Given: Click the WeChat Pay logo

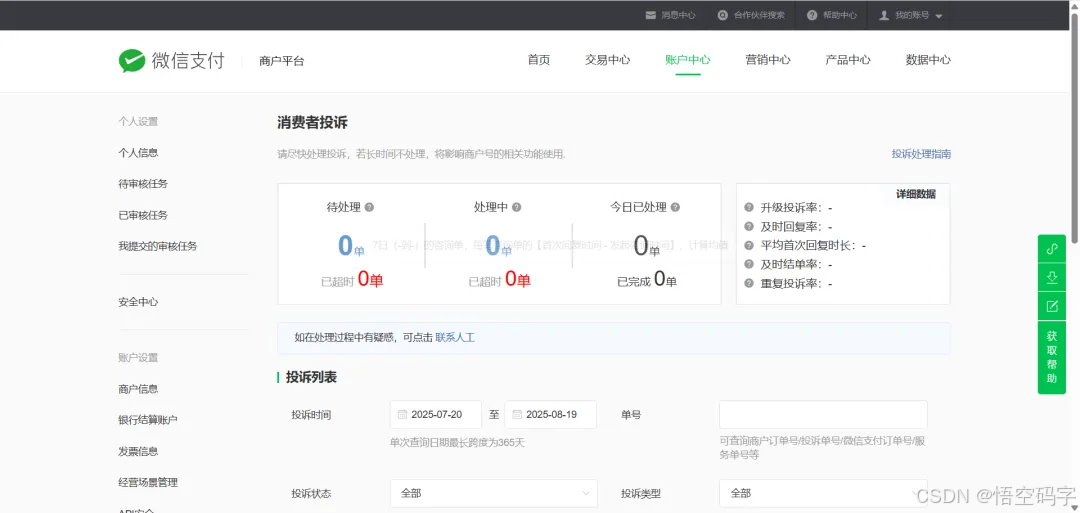Looking at the screenshot, I should tap(172, 61).
